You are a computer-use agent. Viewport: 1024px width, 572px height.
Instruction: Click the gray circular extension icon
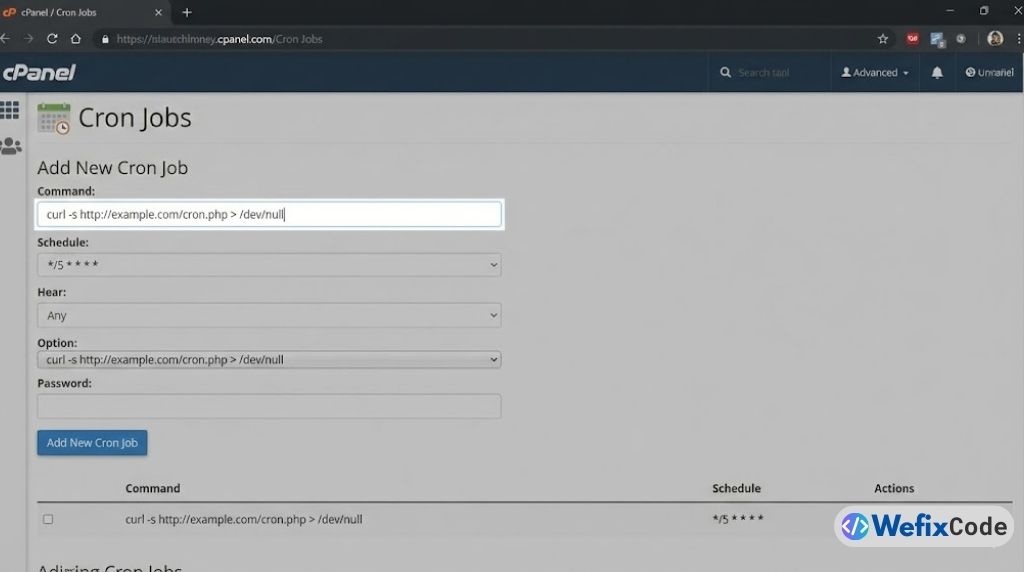(961, 39)
